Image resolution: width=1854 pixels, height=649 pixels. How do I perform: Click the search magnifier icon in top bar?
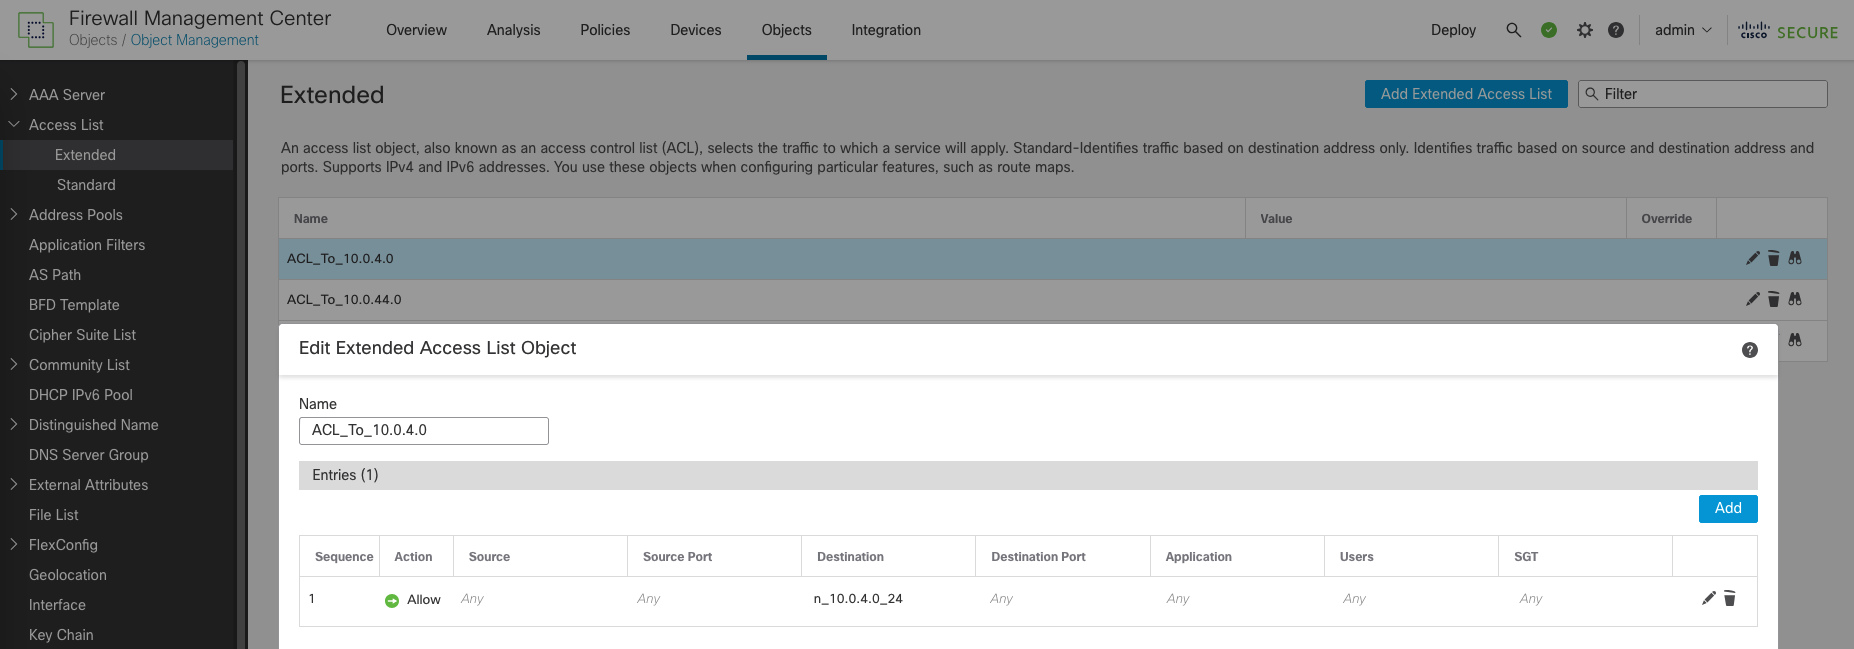click(x=1513, y=30)
